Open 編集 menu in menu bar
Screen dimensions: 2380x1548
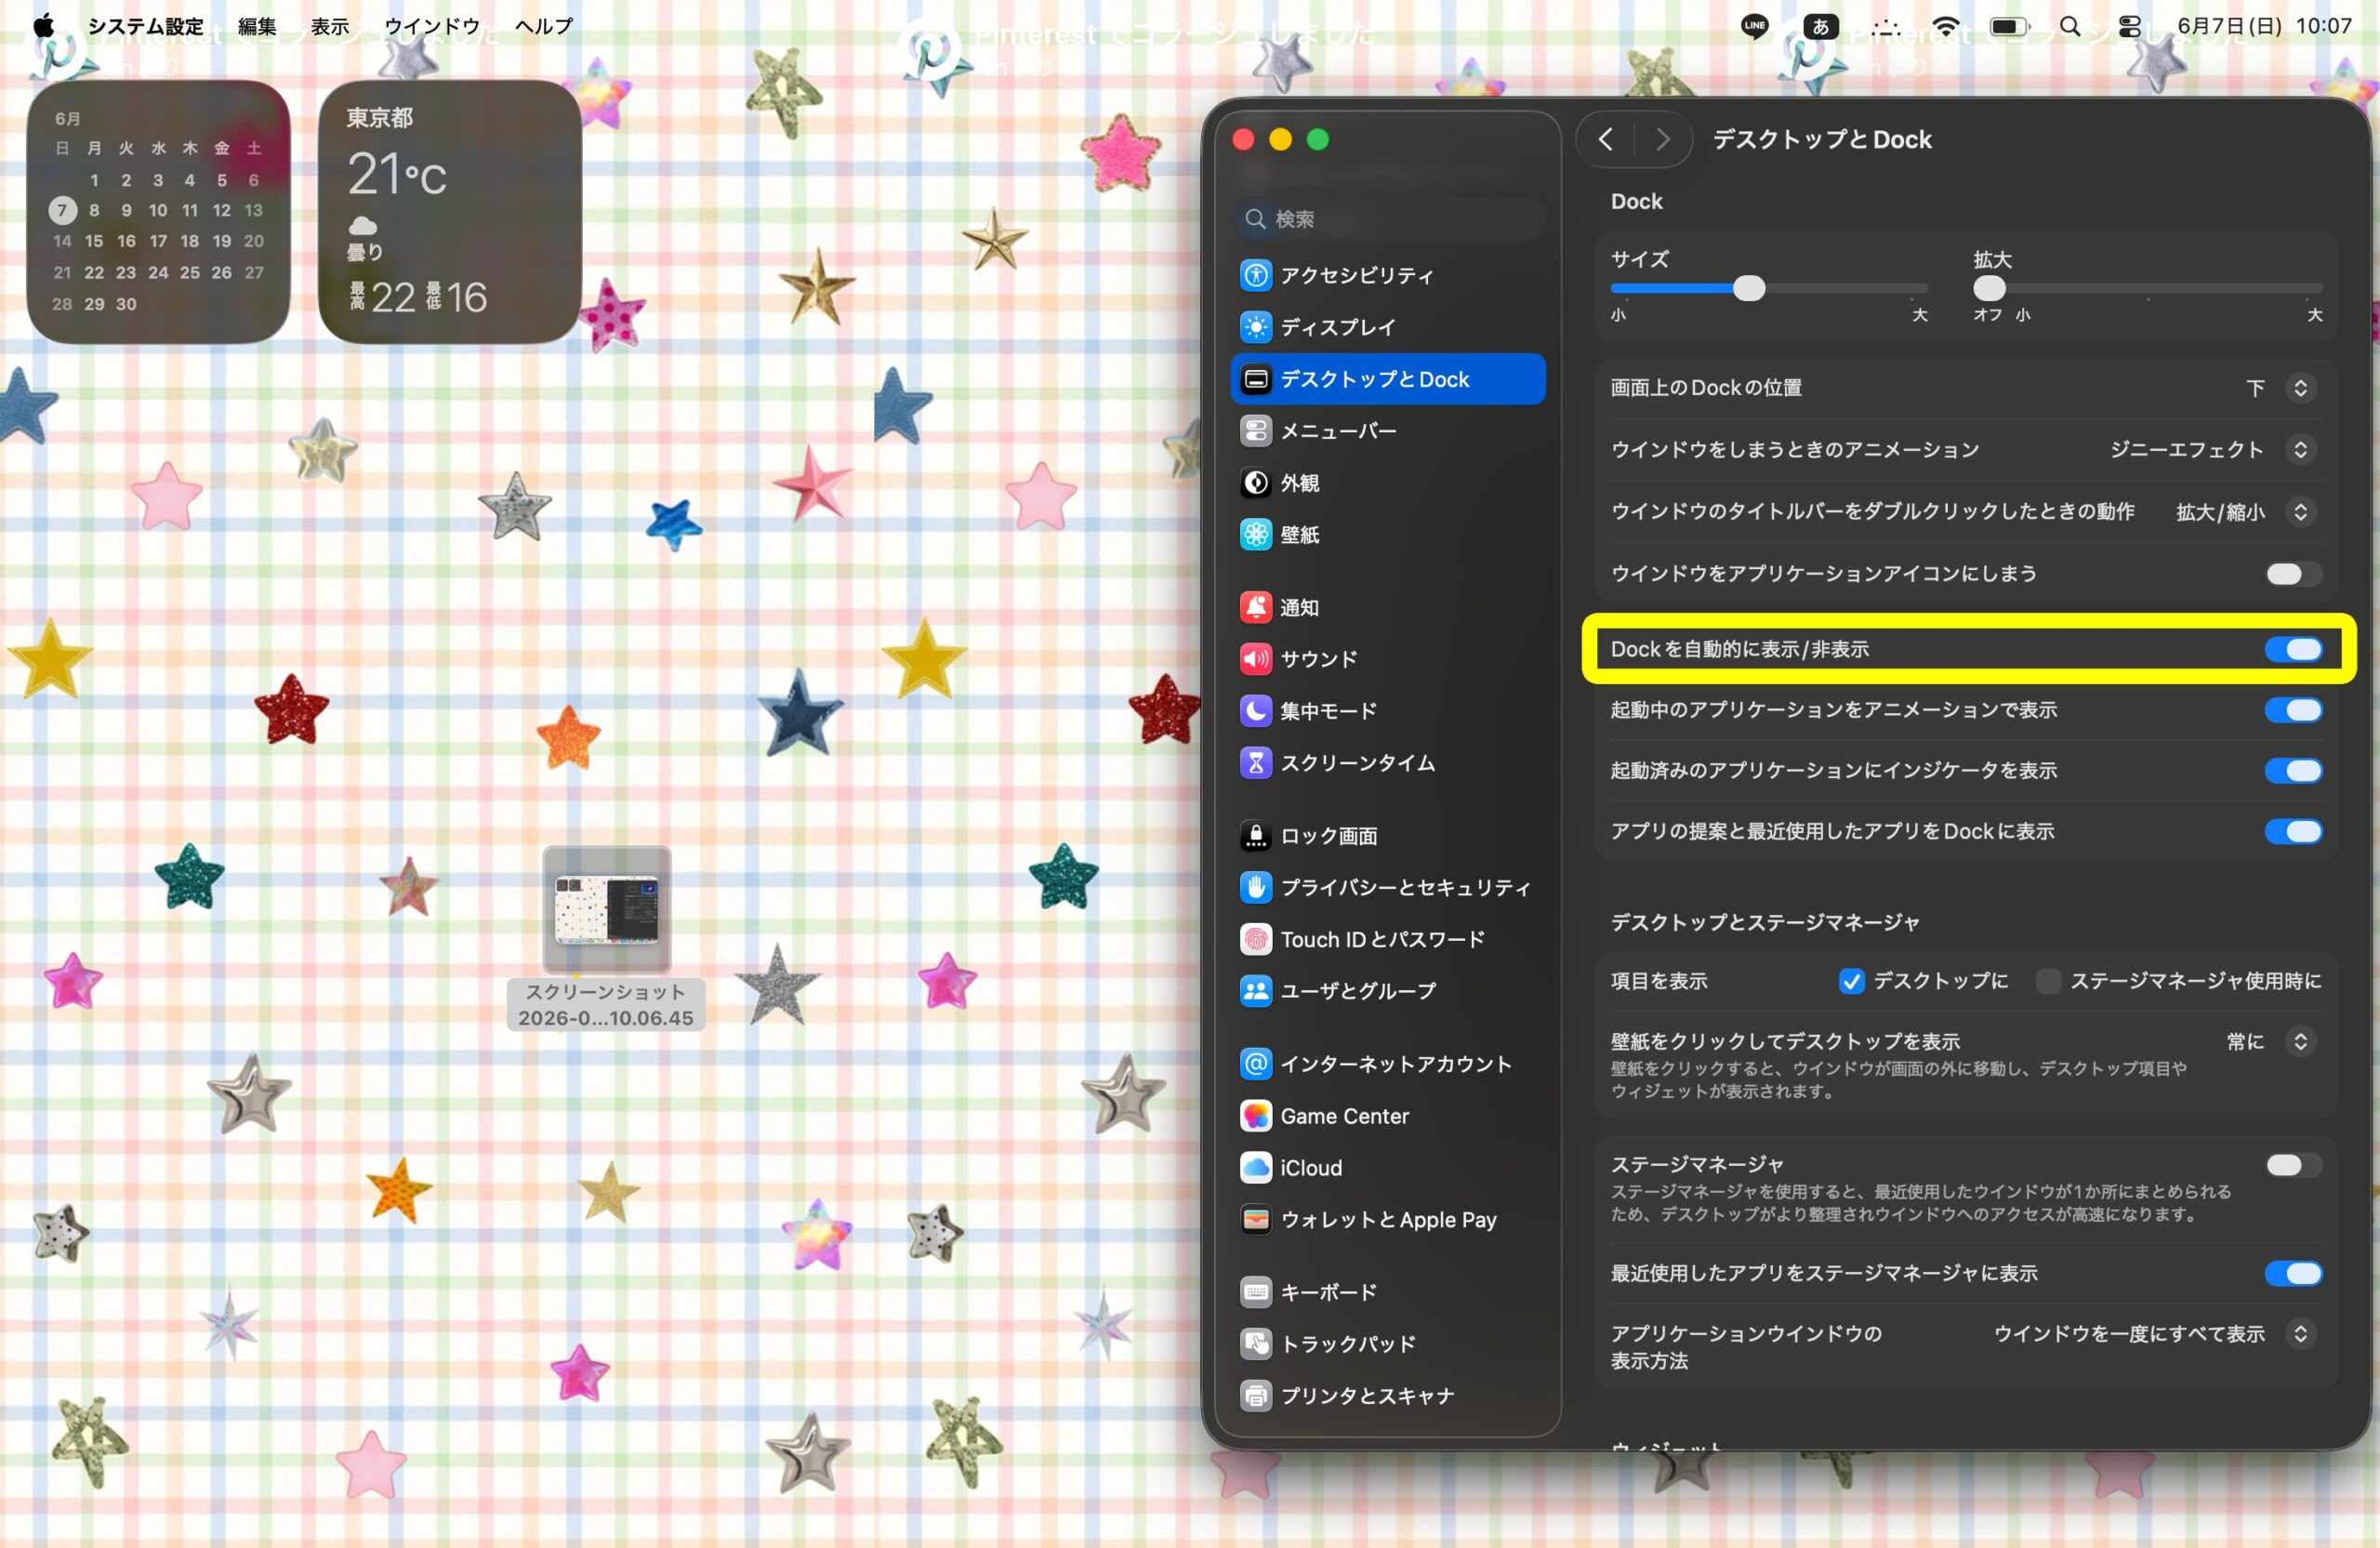257,26
